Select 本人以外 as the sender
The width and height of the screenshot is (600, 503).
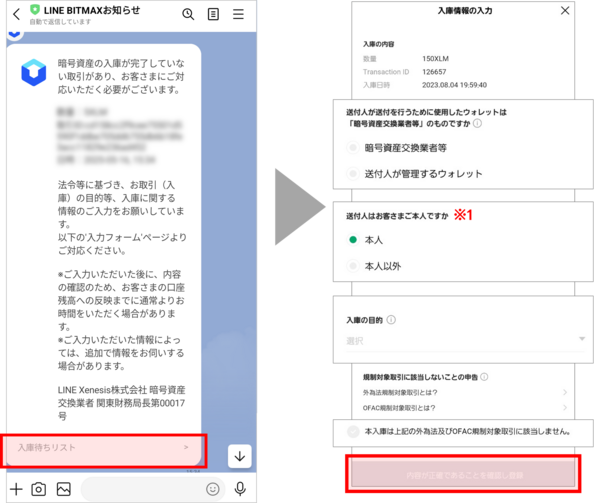click(x=353, y=266)
